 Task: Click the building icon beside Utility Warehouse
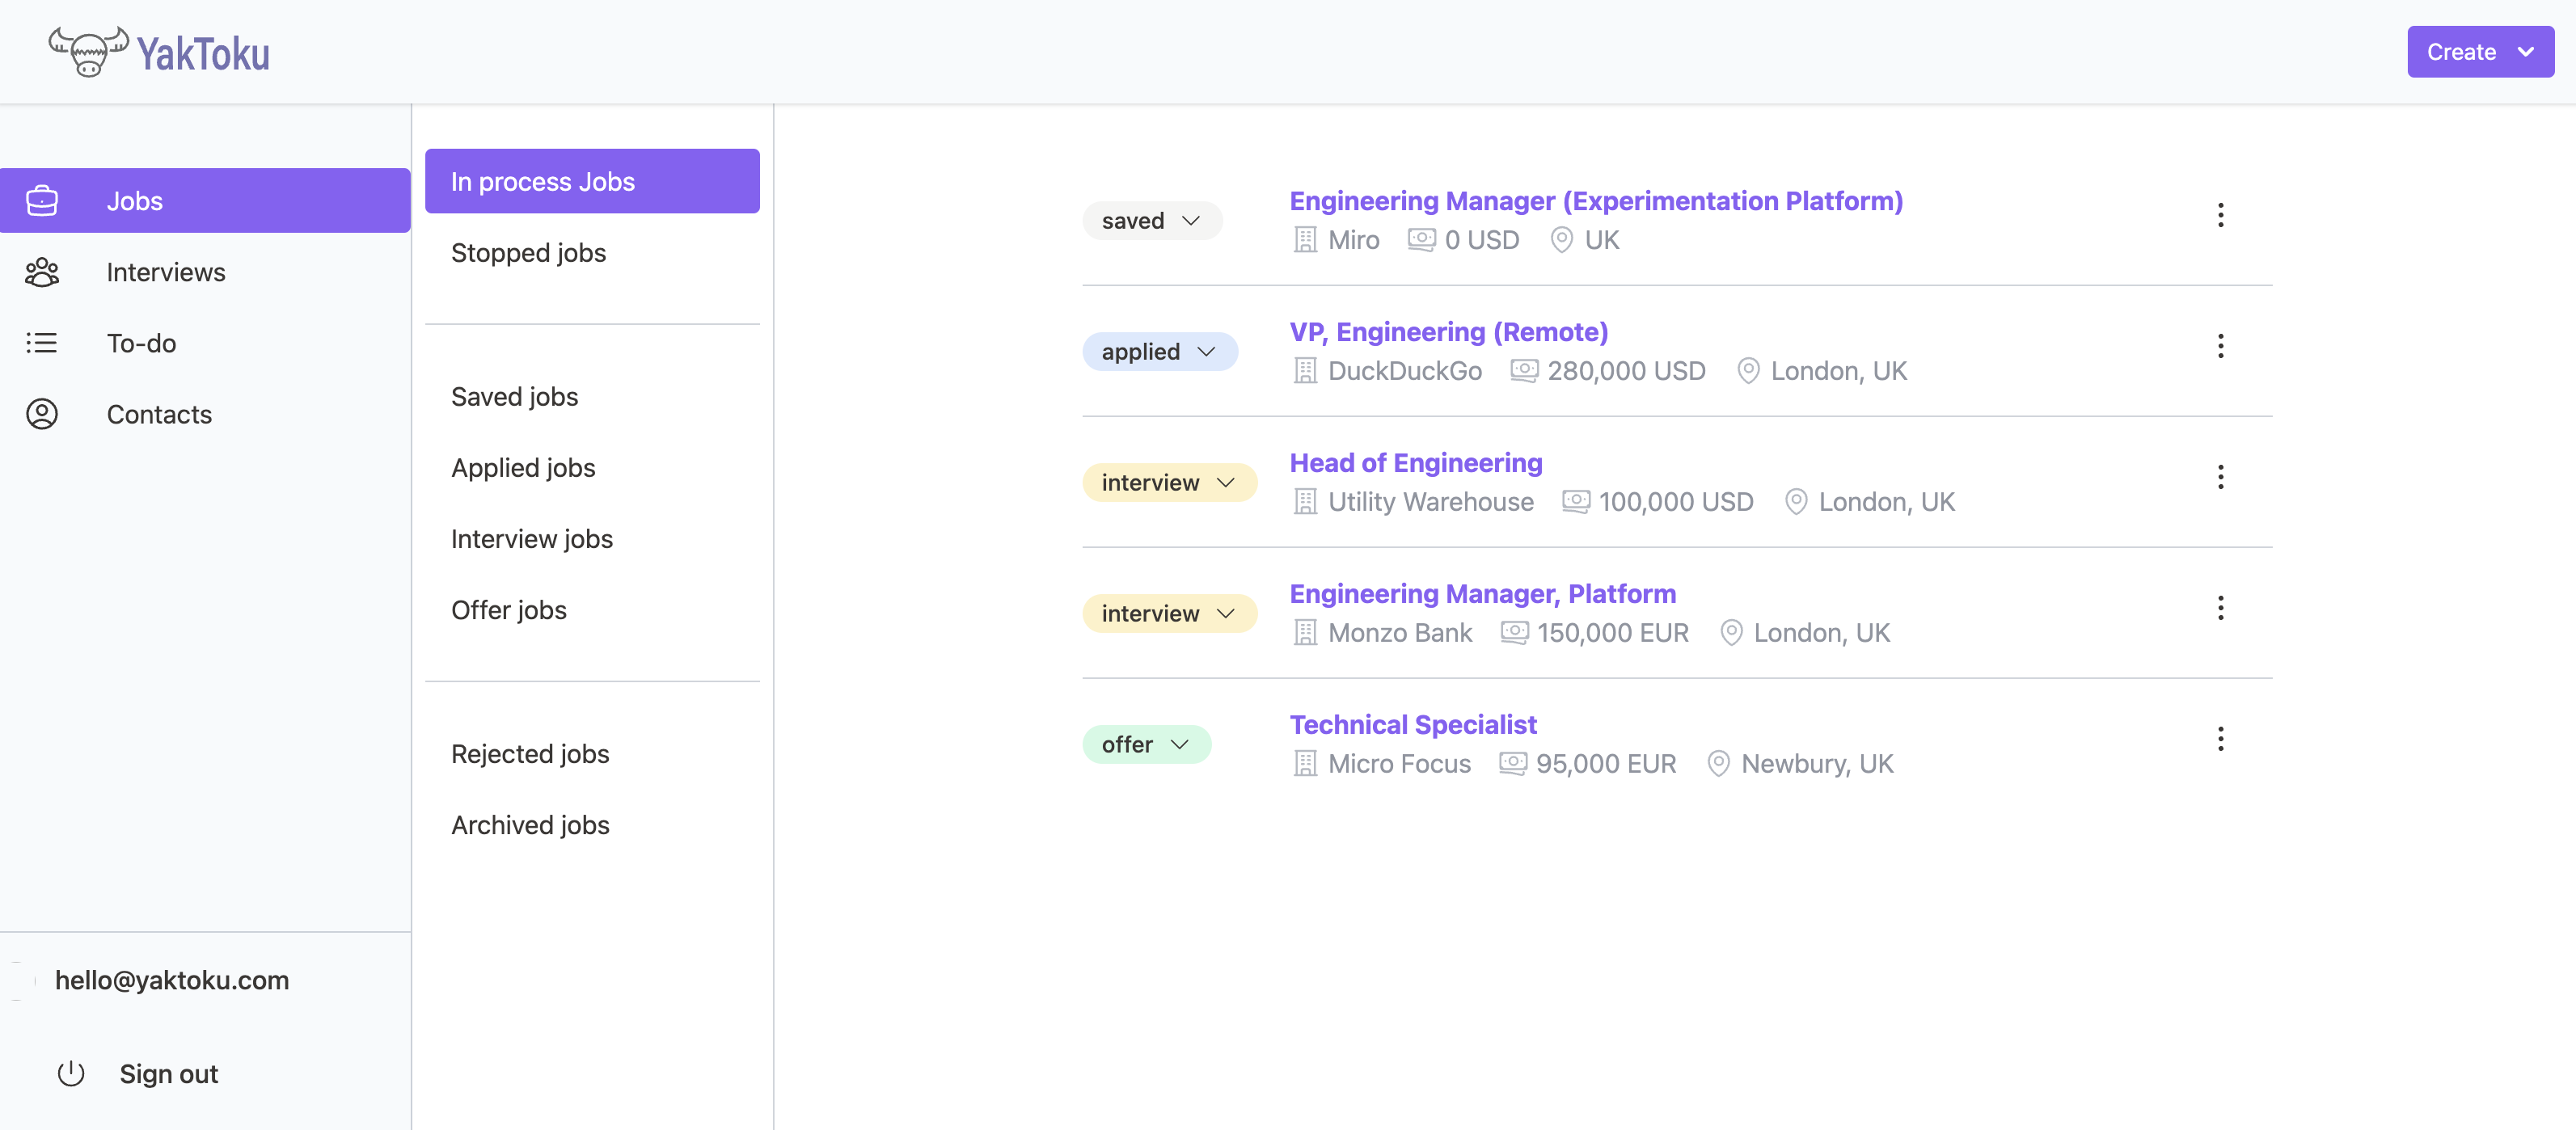[1305, 502]
